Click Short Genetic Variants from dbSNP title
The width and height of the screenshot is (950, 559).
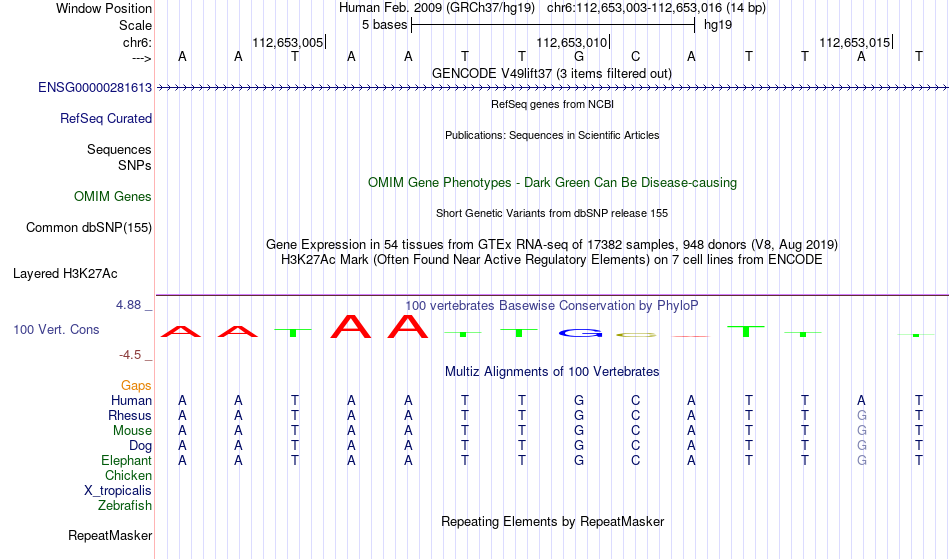(x=552, y=213)
